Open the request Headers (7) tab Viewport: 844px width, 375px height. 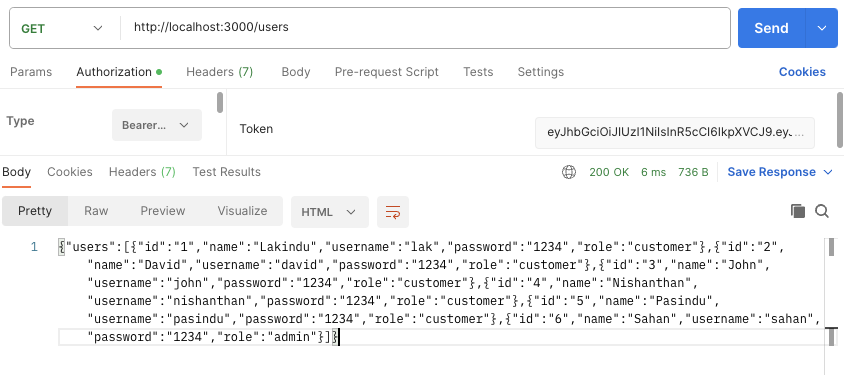coord(220,72)
